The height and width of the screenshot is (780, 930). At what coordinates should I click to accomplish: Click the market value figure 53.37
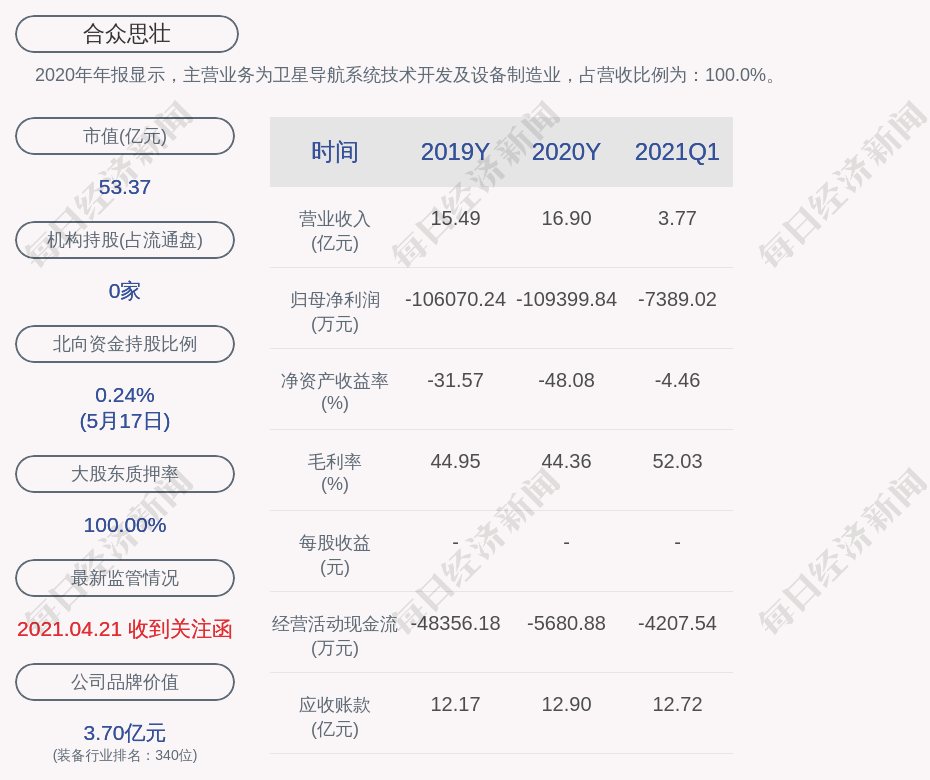[125, 187]
